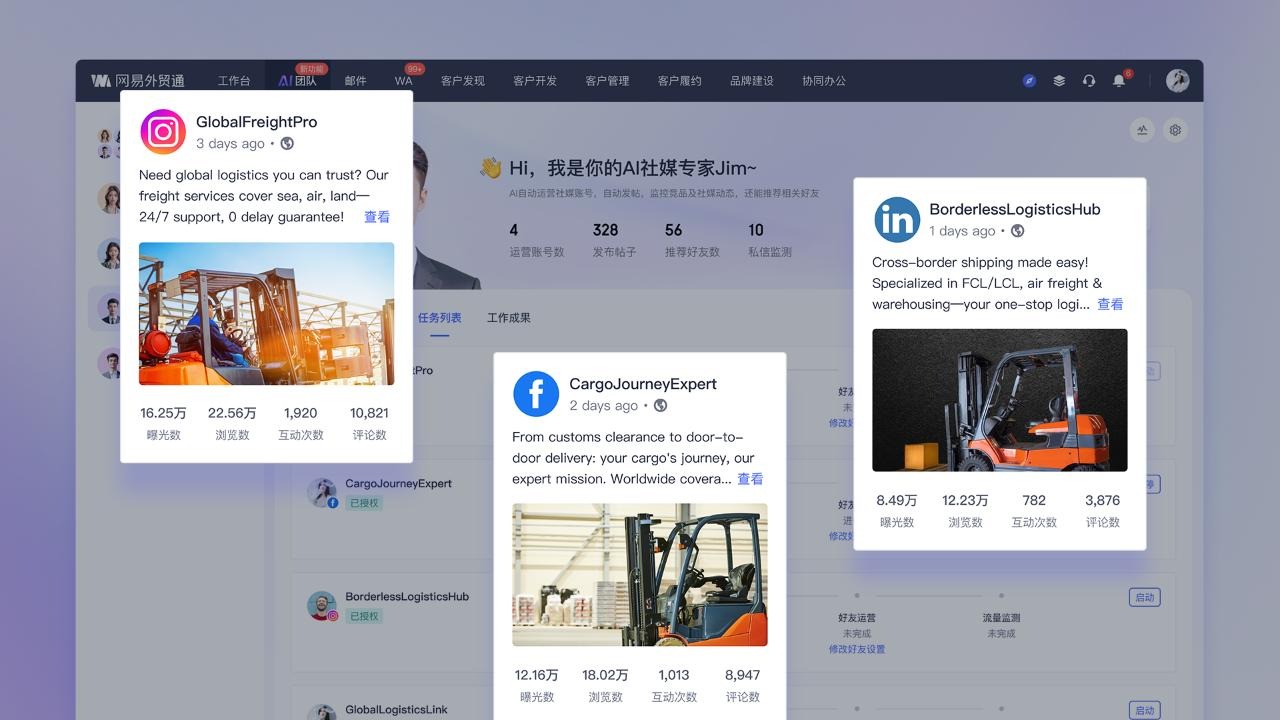Click 查看 link on CargoJourneyExpert post
Screen dimensions: 1280x720
coord(750,479)
